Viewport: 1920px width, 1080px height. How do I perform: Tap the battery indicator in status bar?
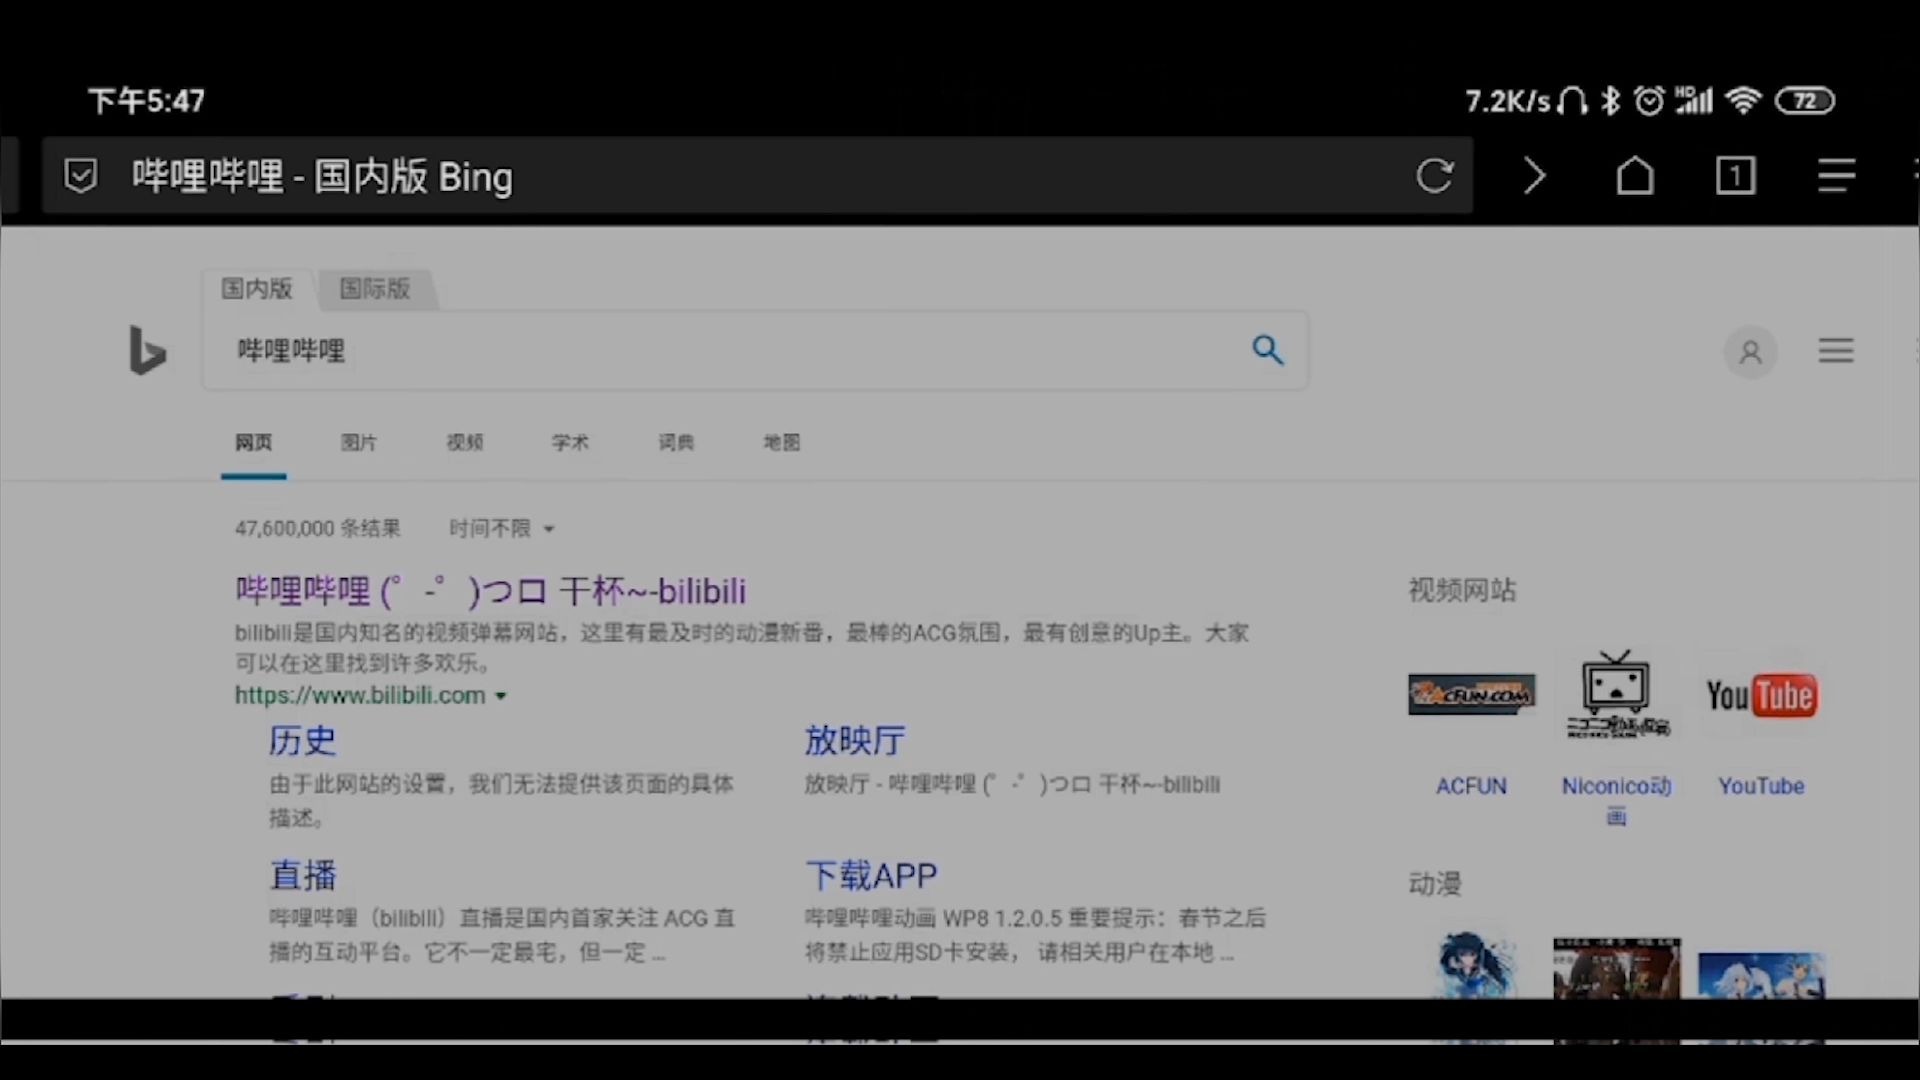[x=1804, y=101]
